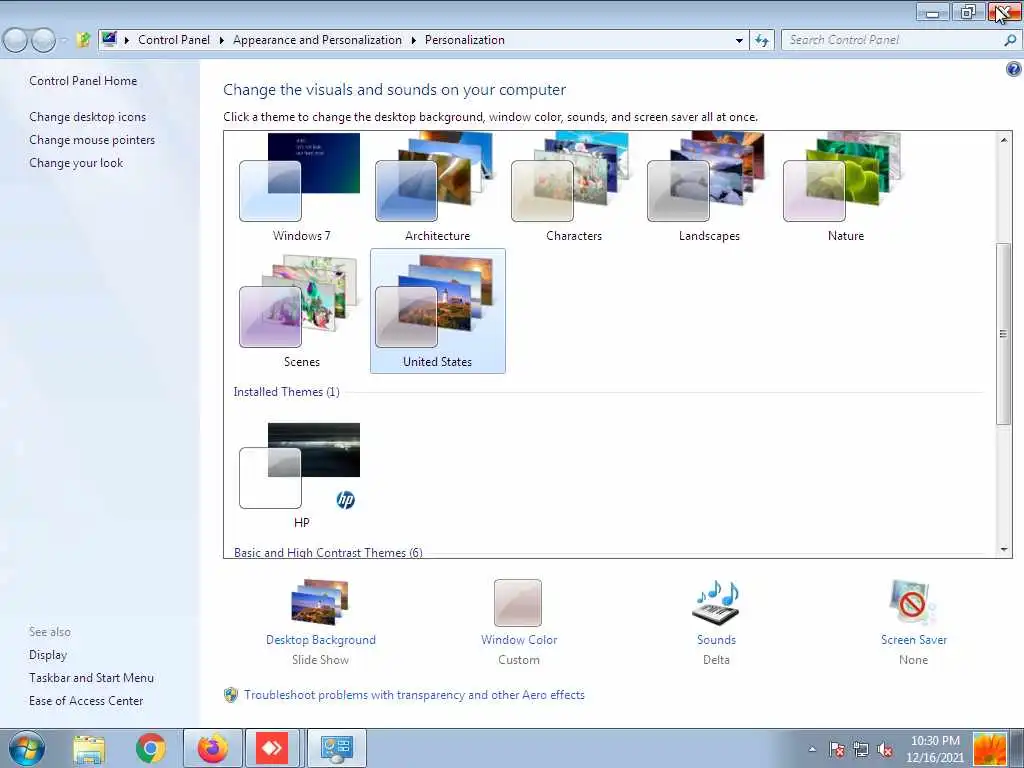
Task: Minimize the Personalization window
Action: (933, 12)
